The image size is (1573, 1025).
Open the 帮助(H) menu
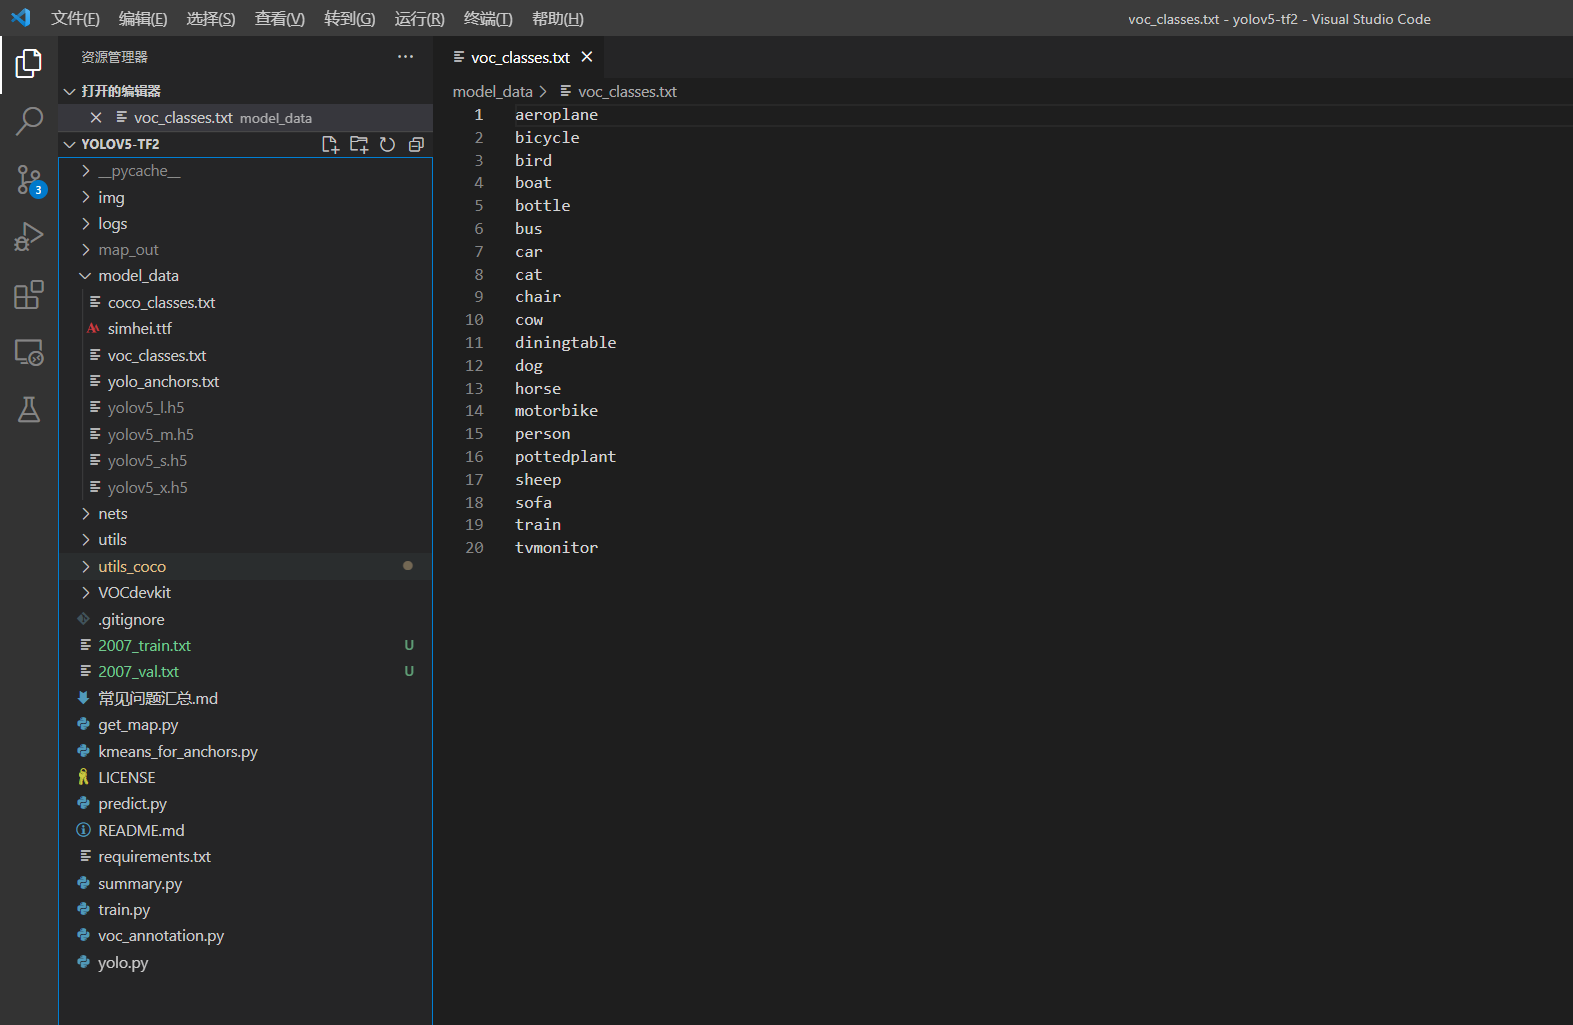tap(558, 18)
